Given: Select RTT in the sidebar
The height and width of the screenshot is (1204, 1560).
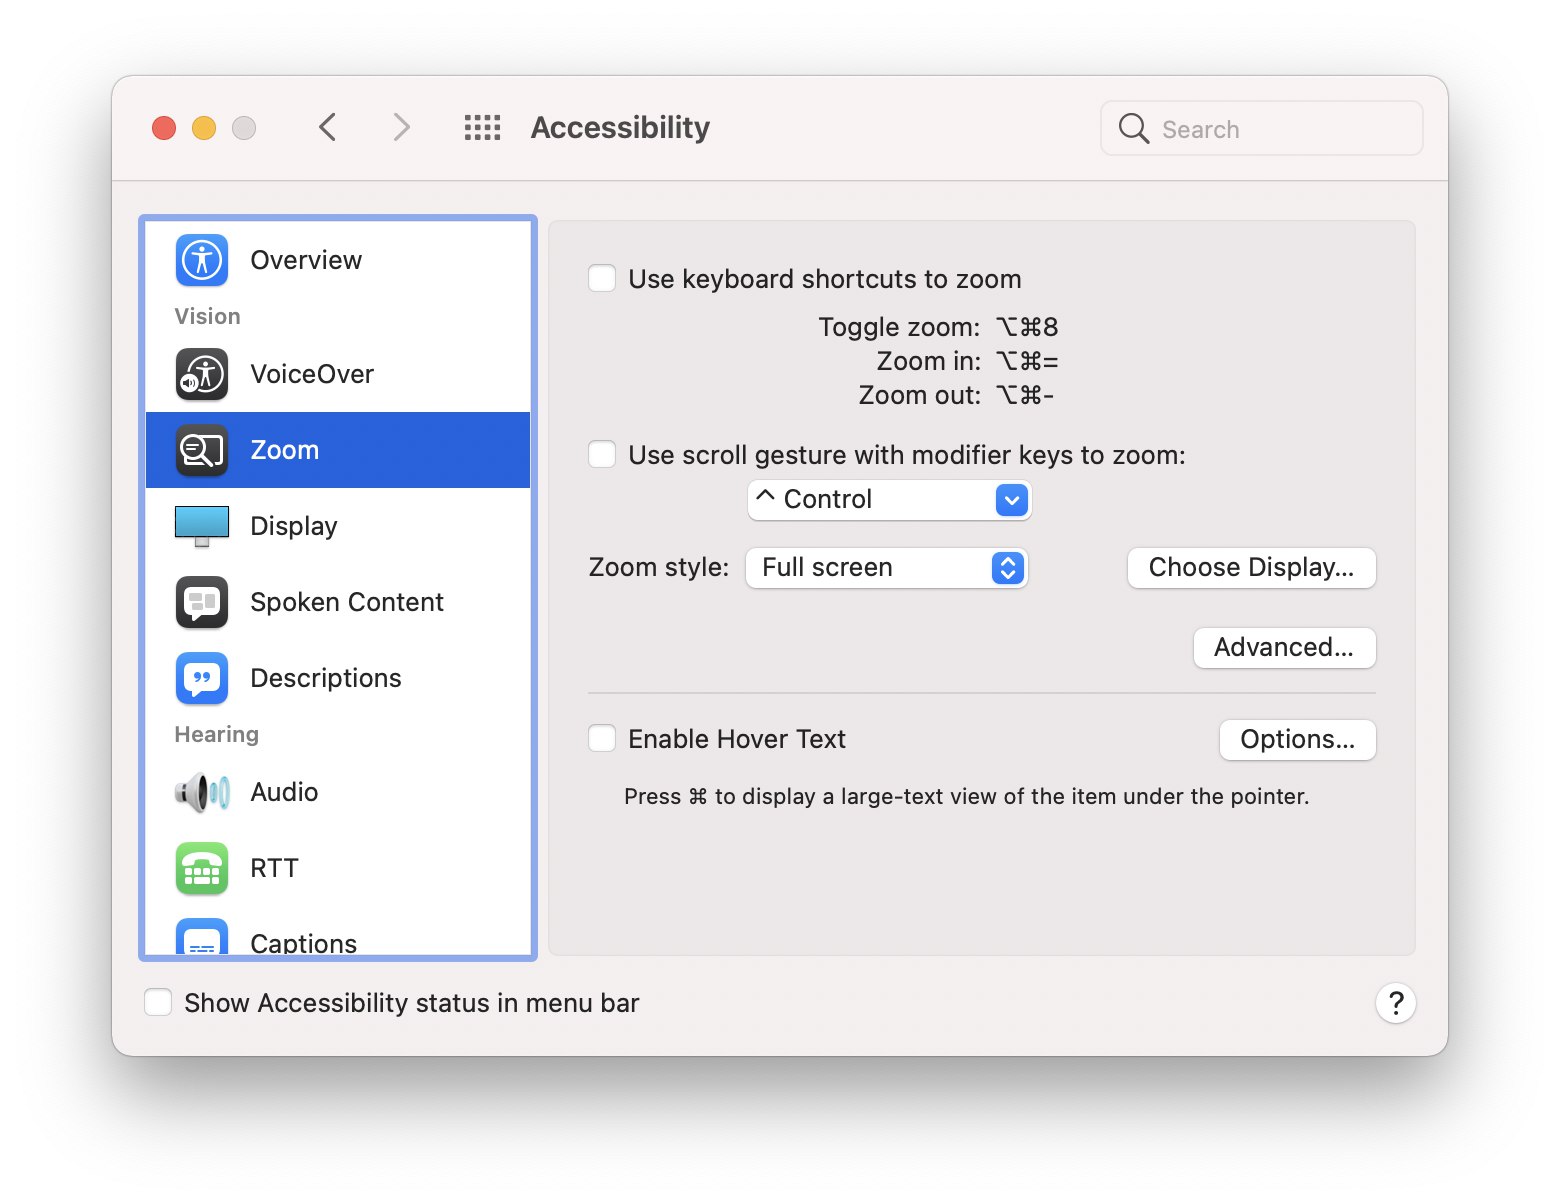Looking at the screenshot, I should coord(338,868).
